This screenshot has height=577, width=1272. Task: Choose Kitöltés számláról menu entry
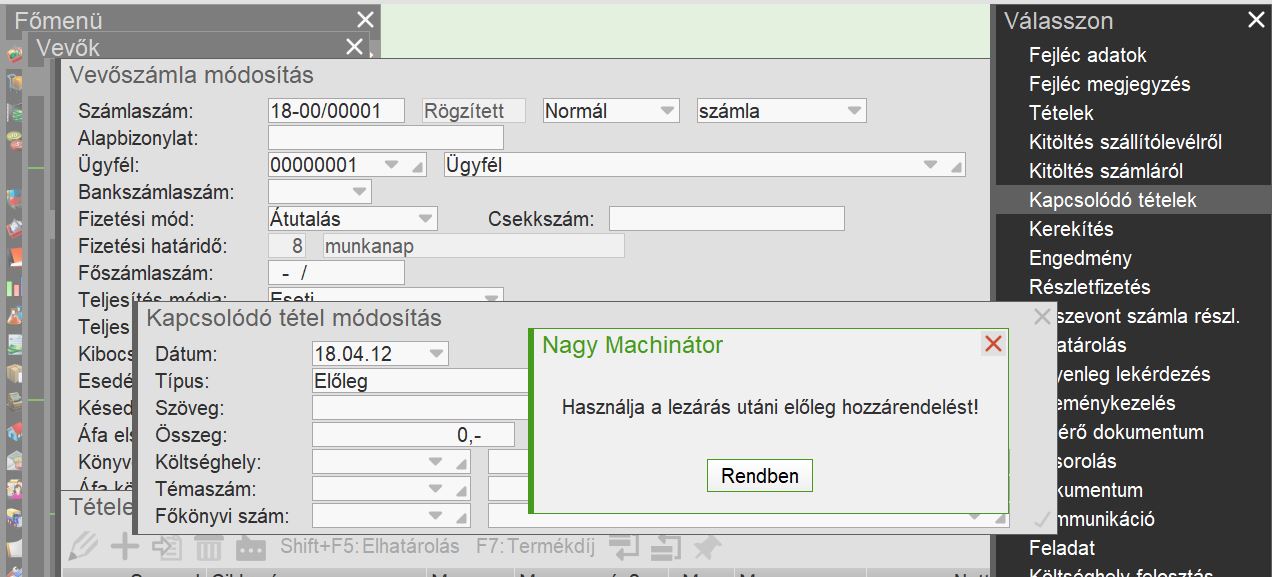[x=1106, y=171]
